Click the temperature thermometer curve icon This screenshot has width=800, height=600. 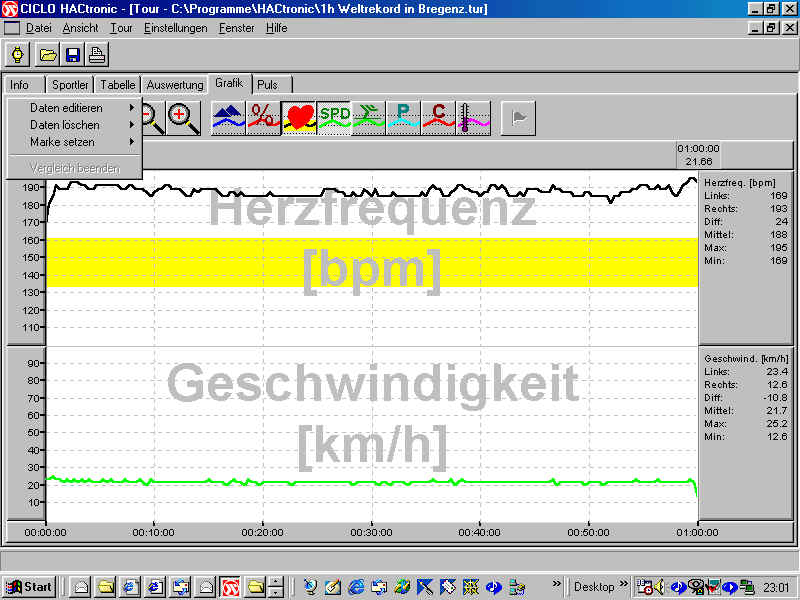tap(473, 117)
